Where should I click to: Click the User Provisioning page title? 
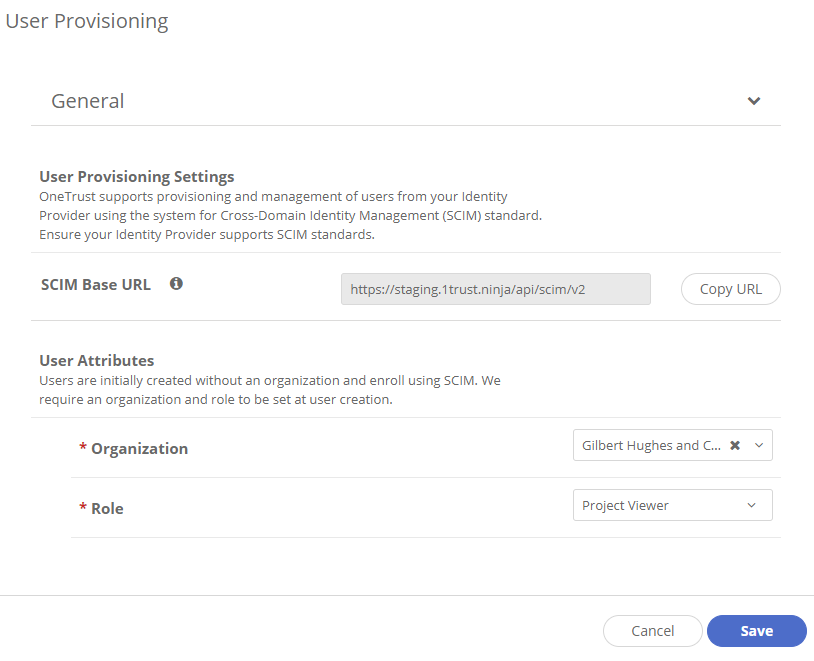[86, 20]
